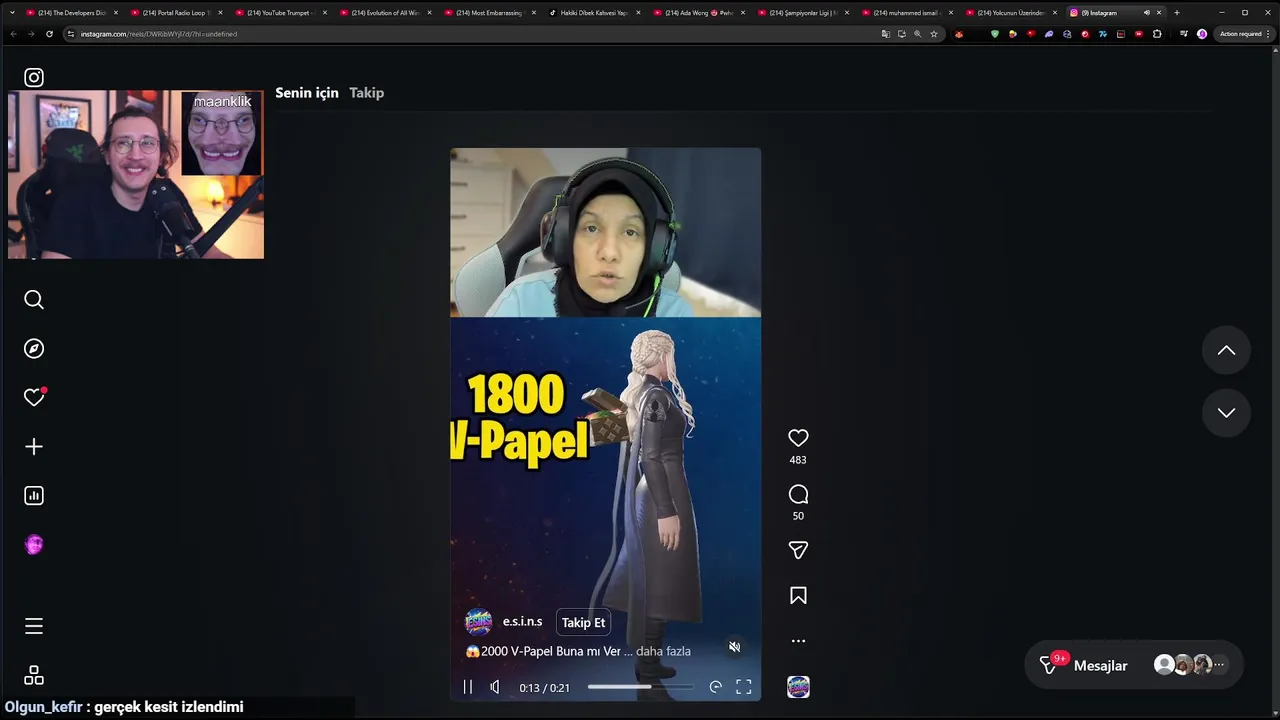
Task: Reload the page with the refresh button
Action: [x=49, y=34]
